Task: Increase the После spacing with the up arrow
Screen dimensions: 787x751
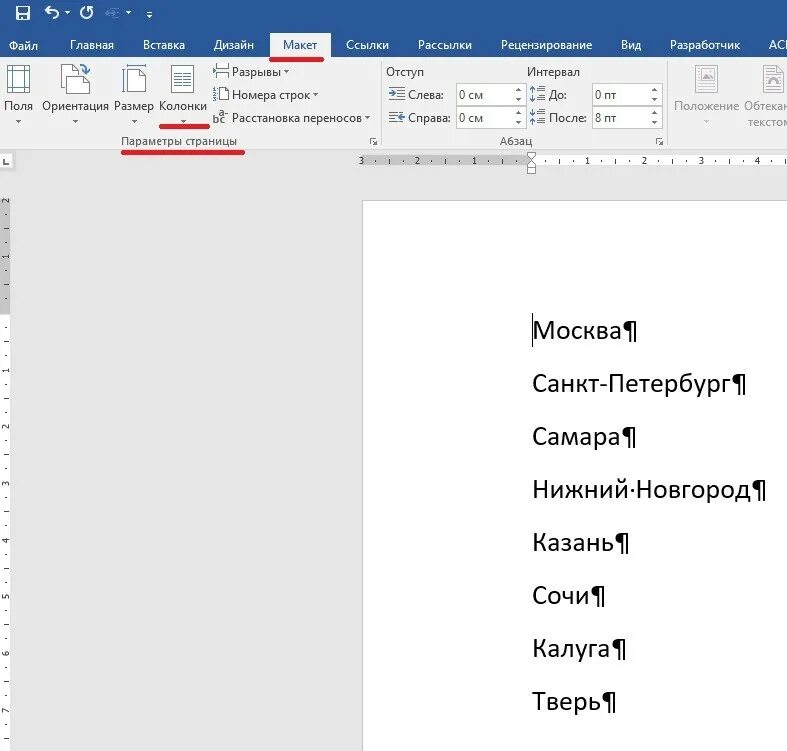Action: tap(654, 113)
